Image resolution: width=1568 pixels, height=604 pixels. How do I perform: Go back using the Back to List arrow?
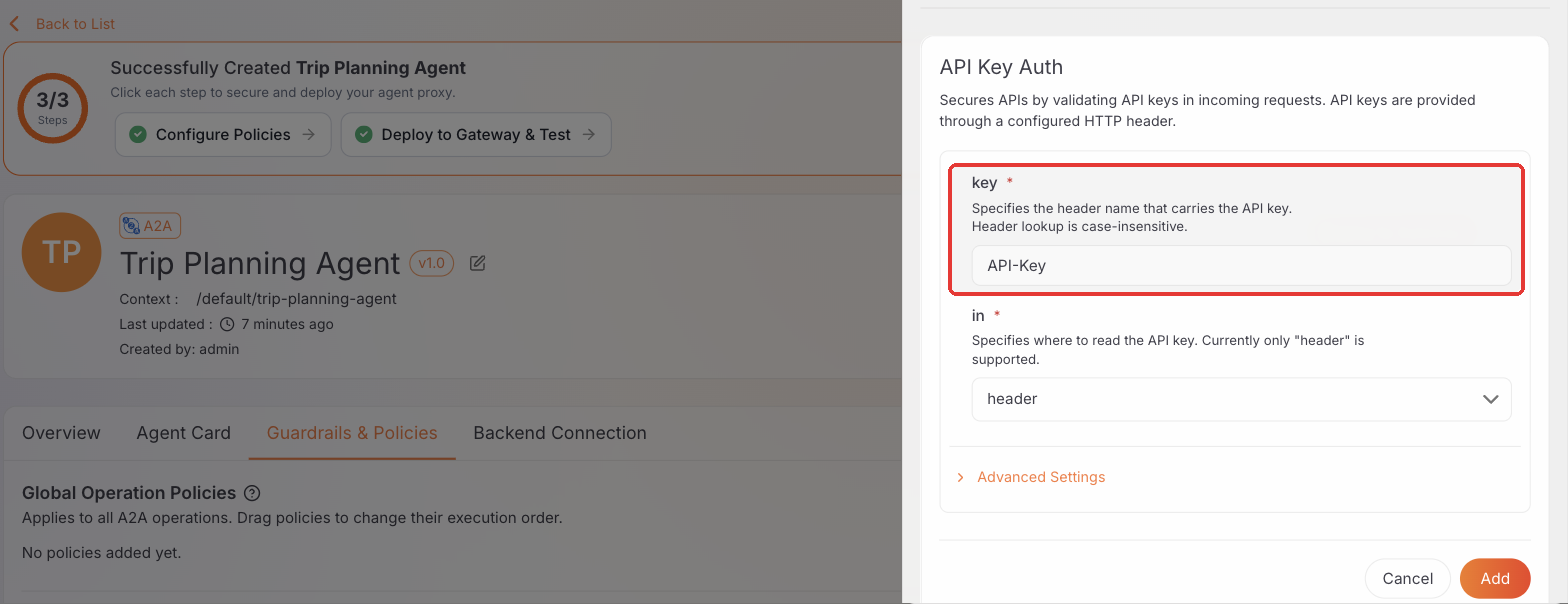pos(14,24)
